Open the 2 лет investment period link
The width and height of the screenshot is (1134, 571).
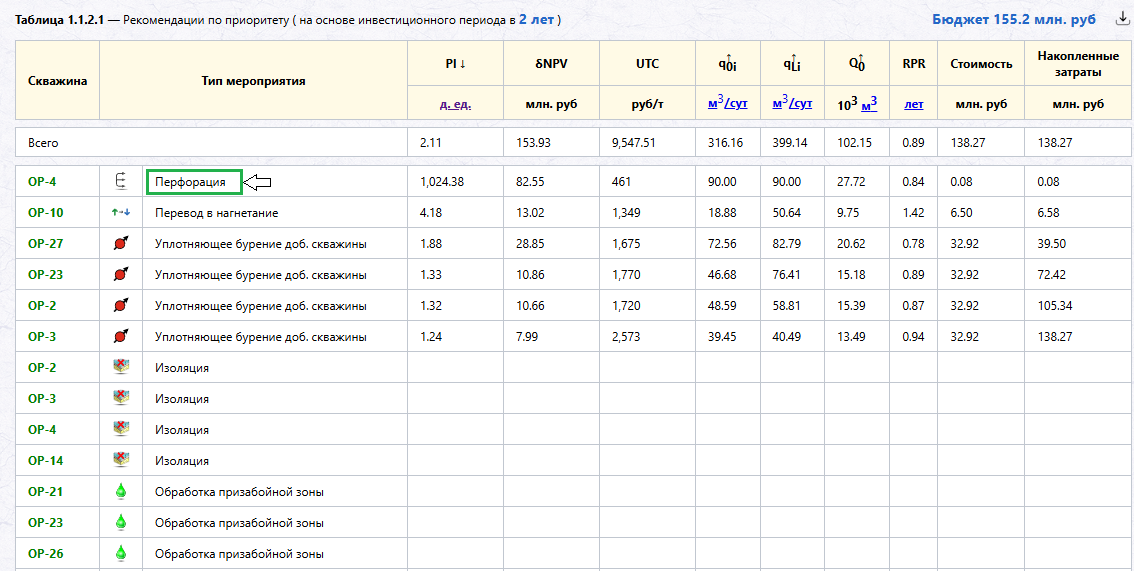(536, 20)
